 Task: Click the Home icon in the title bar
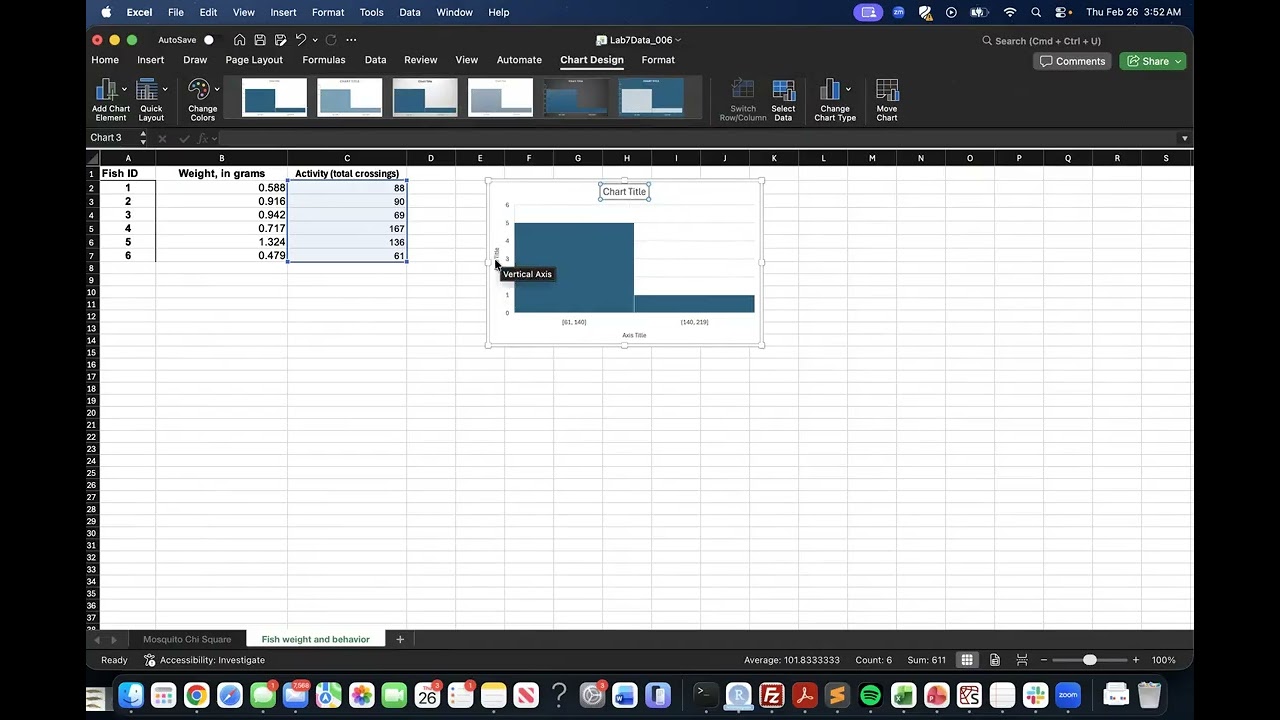239,40
